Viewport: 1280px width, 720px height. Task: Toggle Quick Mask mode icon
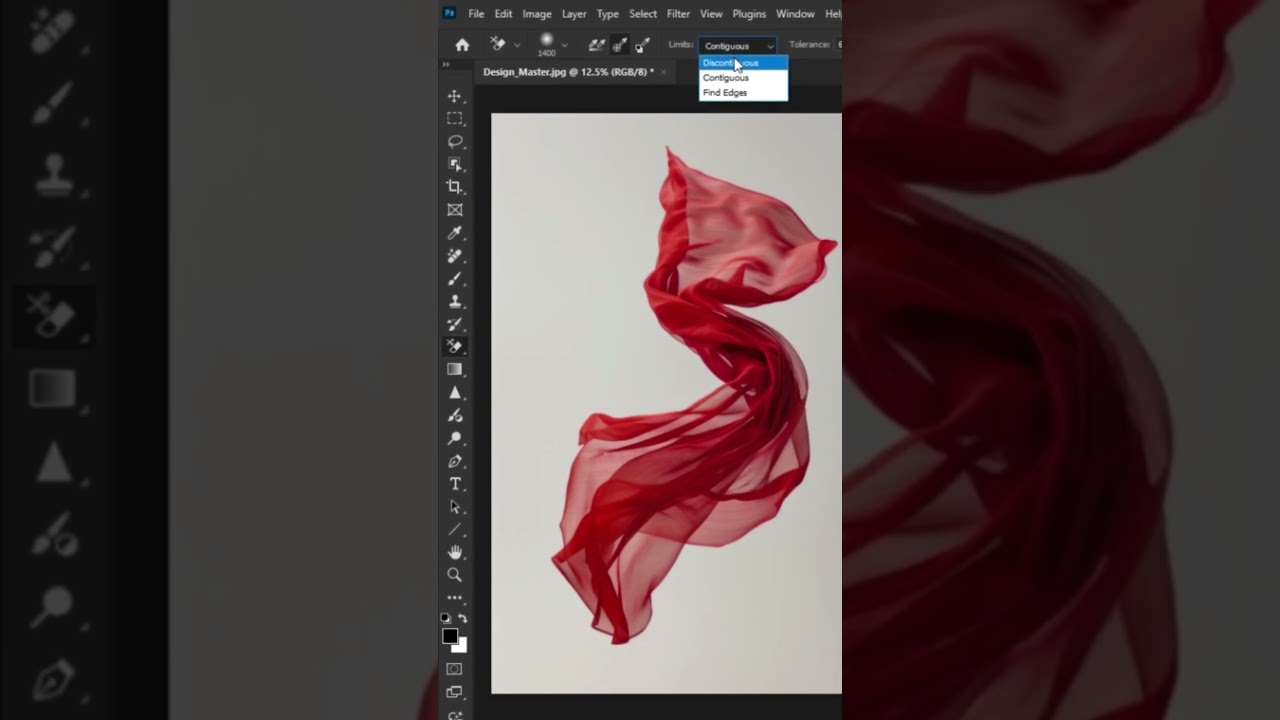[x=455, y=669]
